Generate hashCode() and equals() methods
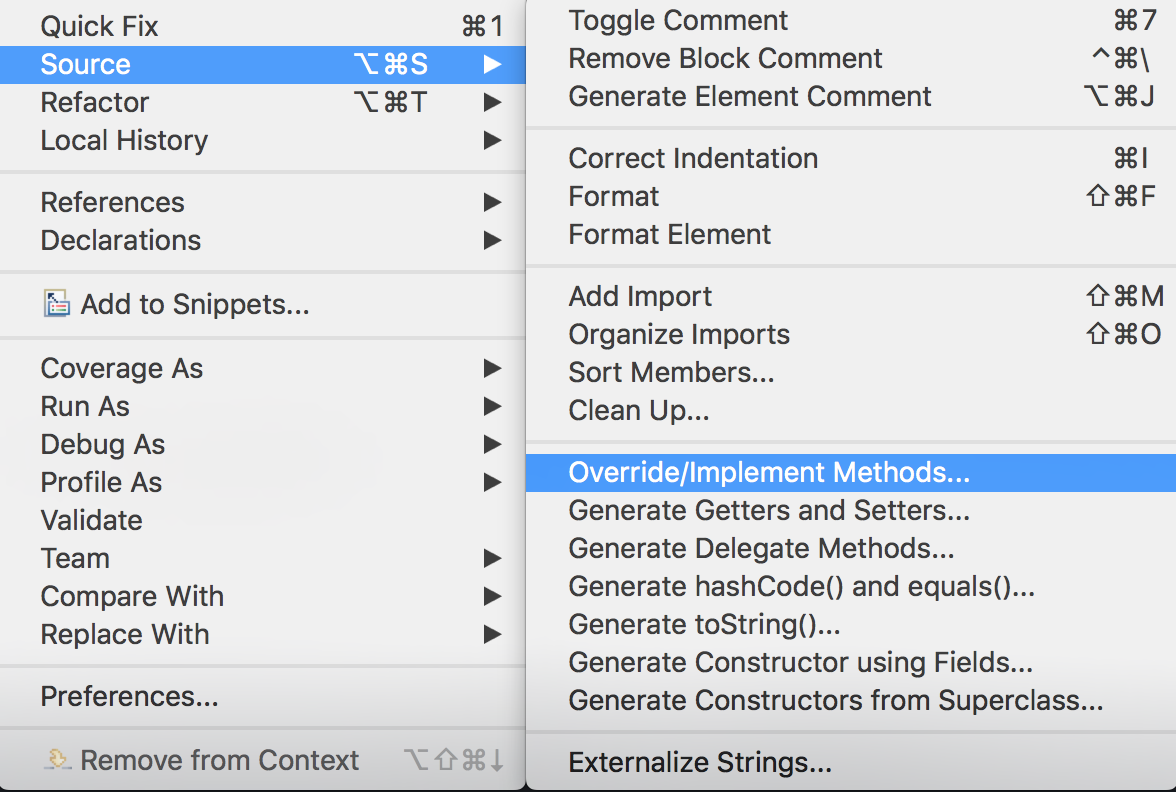This screenshot has width=1176, height=792. pos(800,586)
